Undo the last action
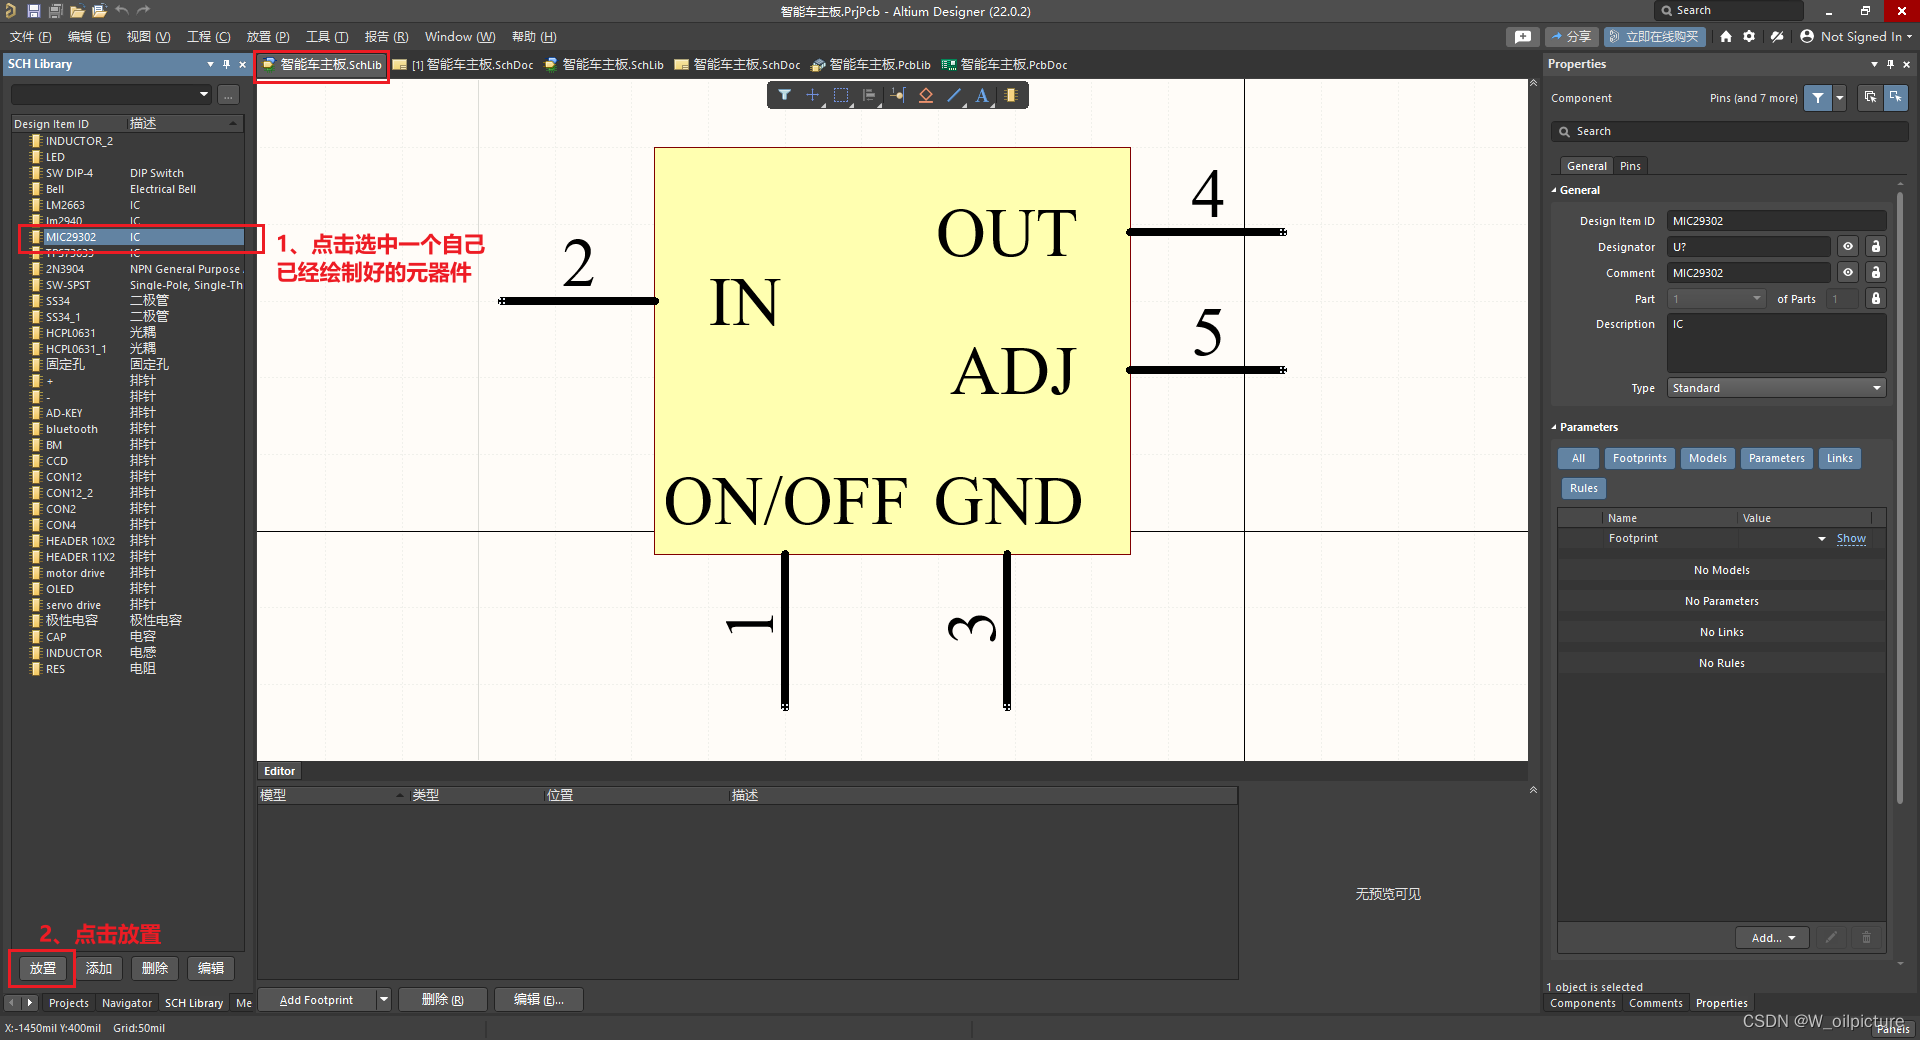1920x1040 pixels. [121, 11]
